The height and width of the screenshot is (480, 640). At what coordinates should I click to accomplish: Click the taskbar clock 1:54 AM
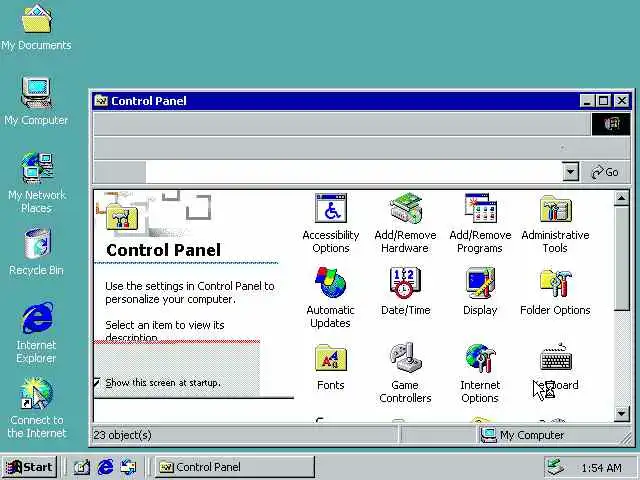[601, 467]
